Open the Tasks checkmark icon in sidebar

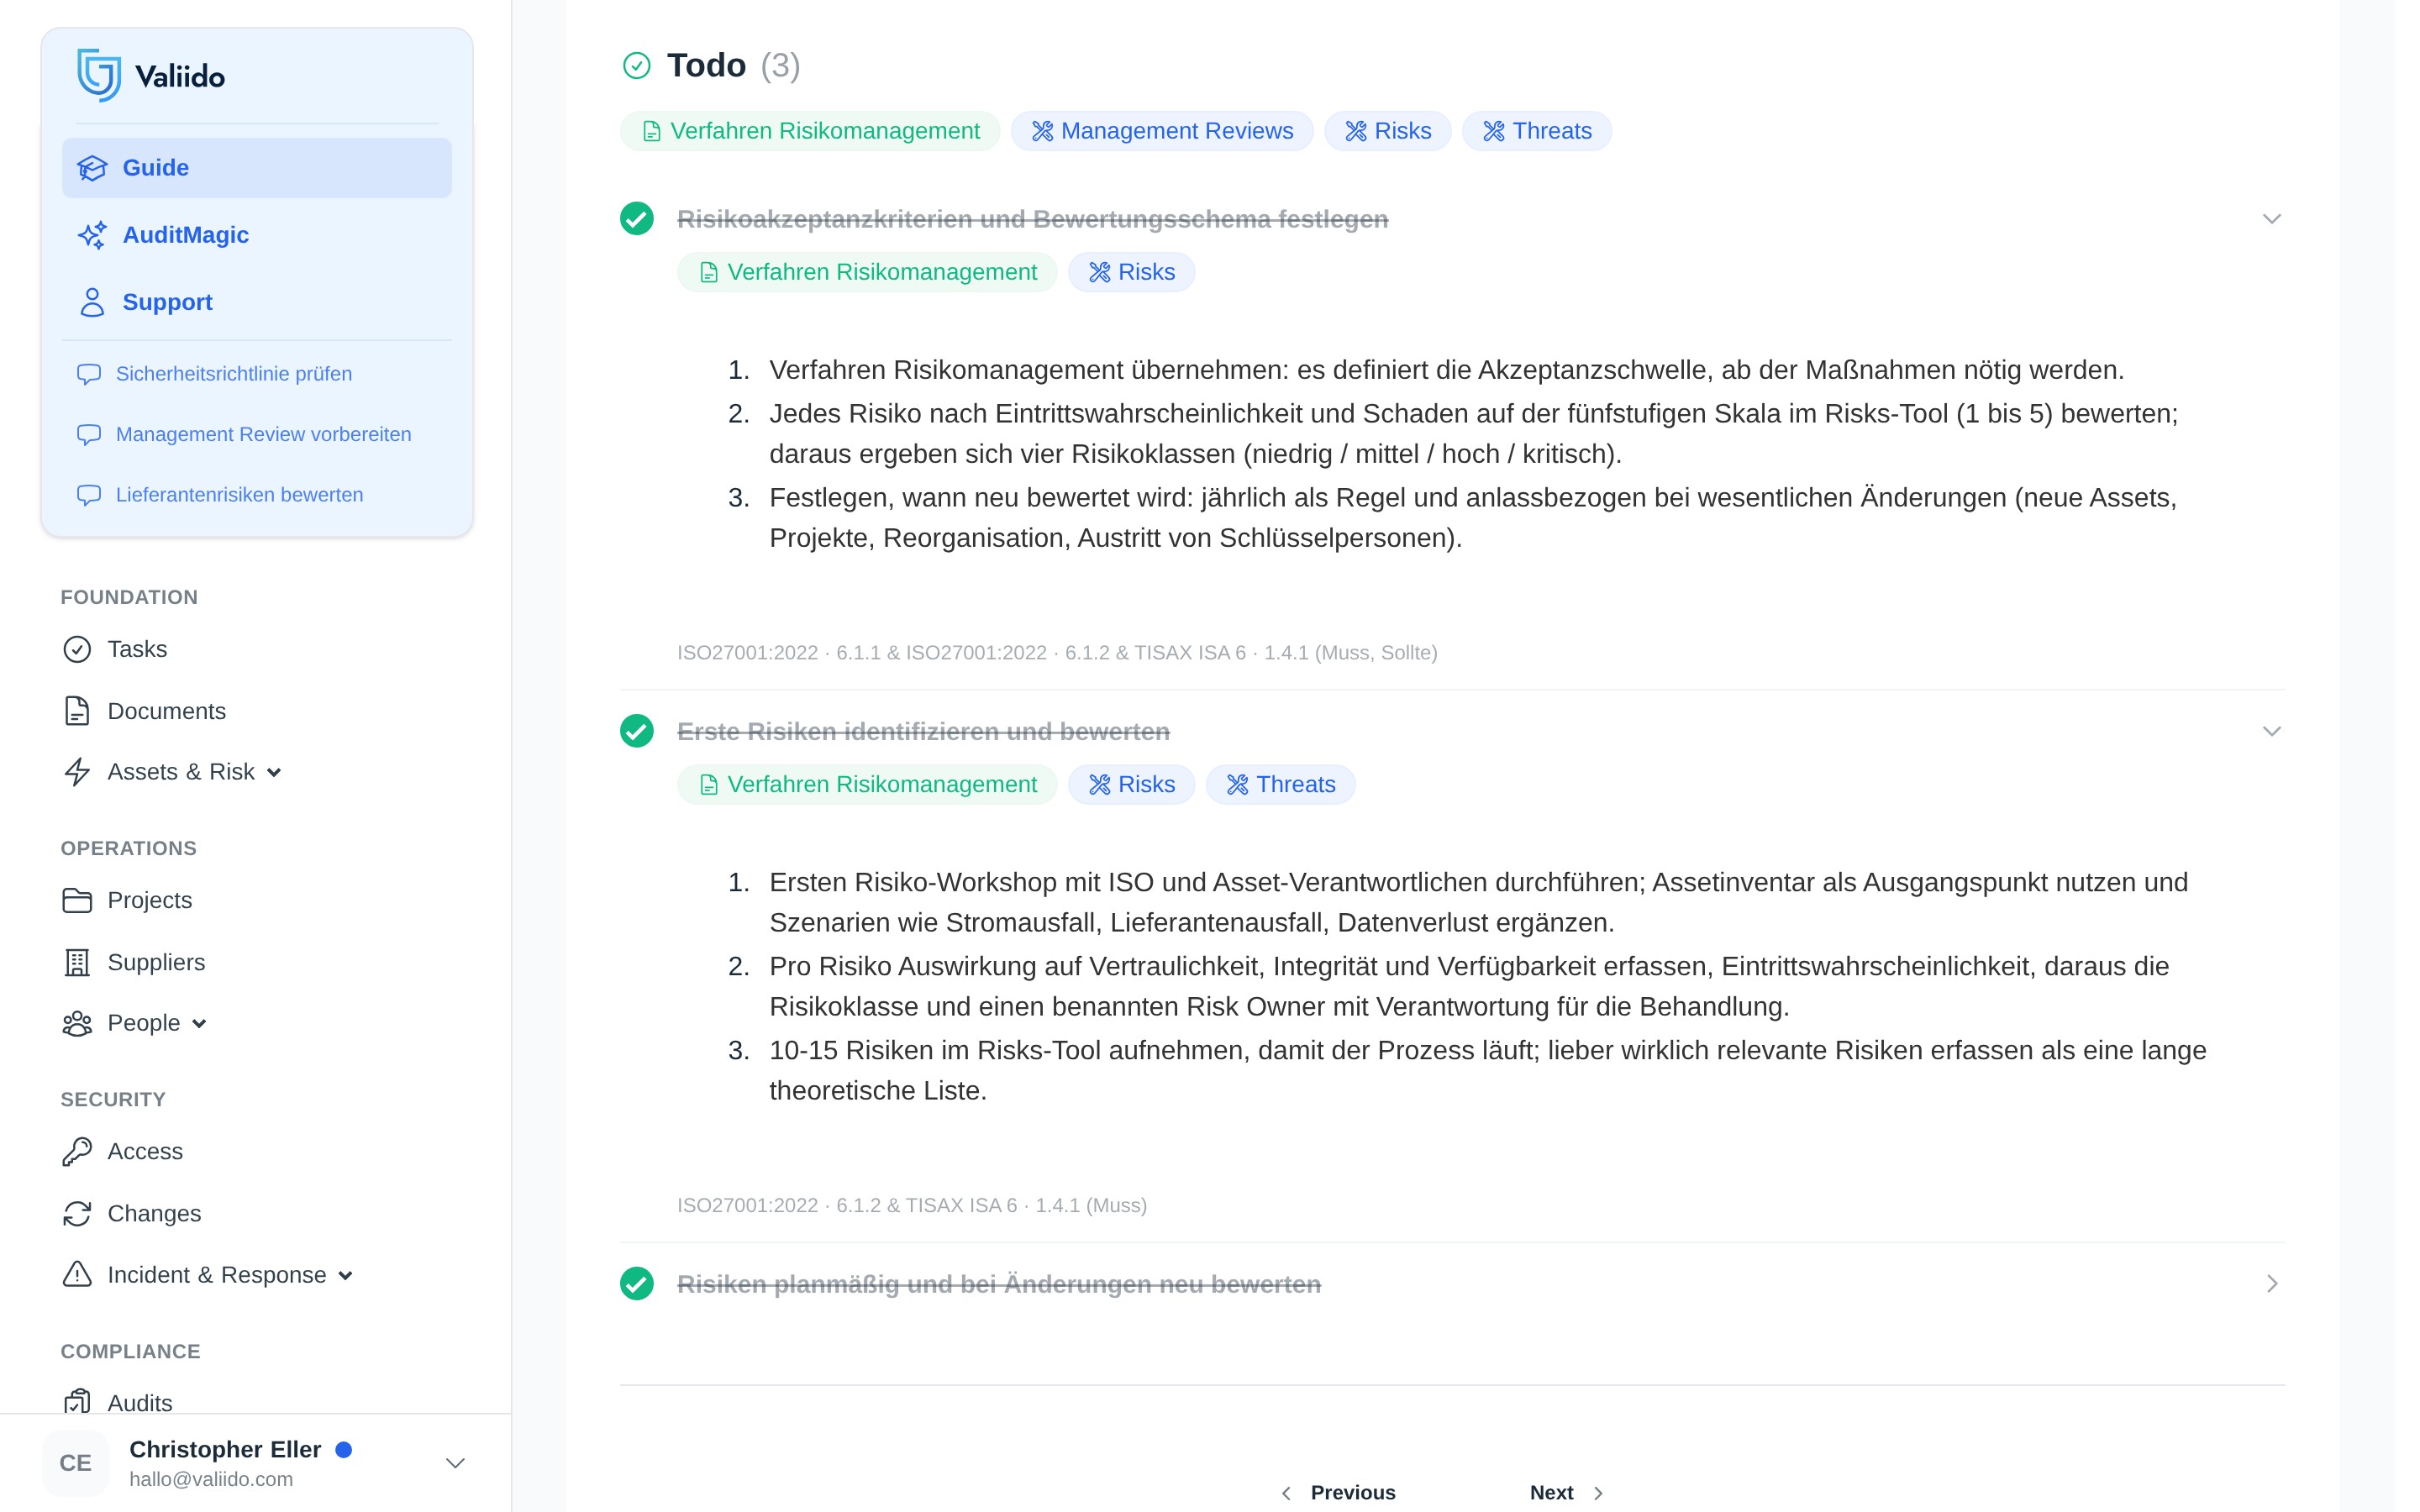pyautogui.click(x=77, y=649)
